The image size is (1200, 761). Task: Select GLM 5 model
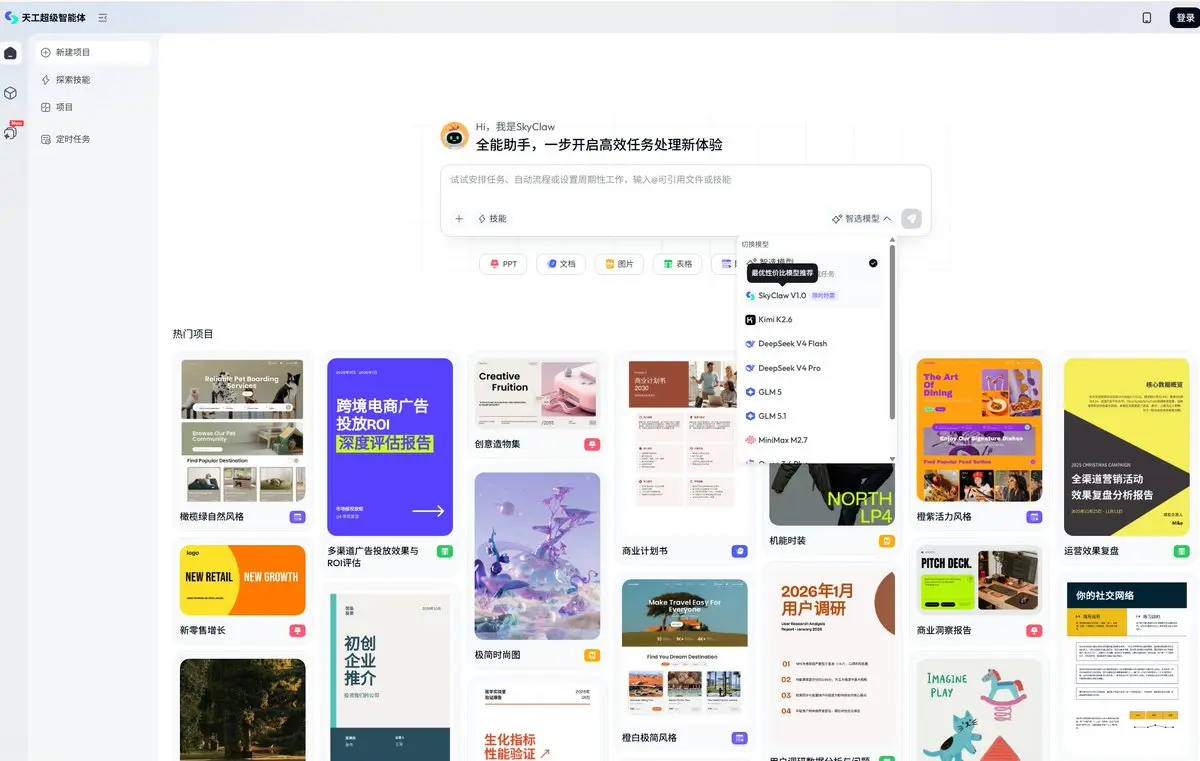811,392
